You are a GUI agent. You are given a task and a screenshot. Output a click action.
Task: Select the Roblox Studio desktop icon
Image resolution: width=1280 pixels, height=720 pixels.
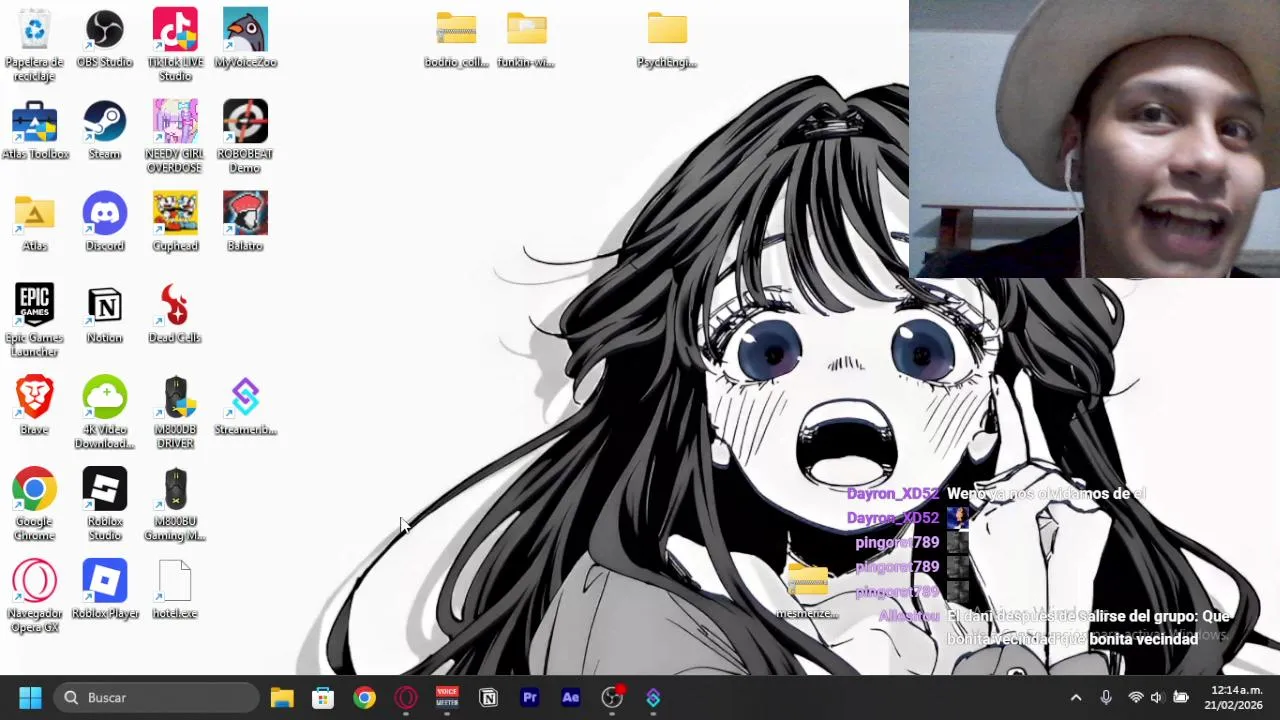click(104, 505)
